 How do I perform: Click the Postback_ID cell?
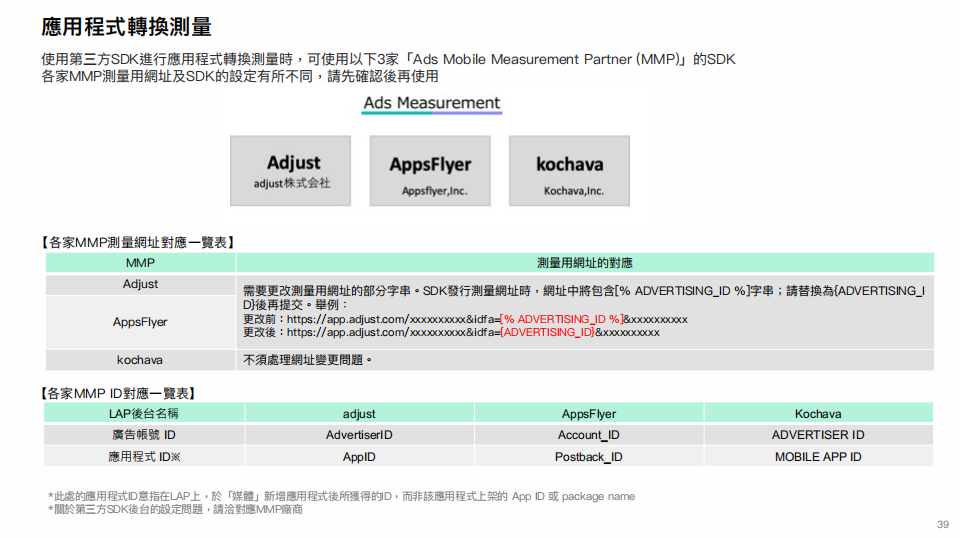point(588,457)
